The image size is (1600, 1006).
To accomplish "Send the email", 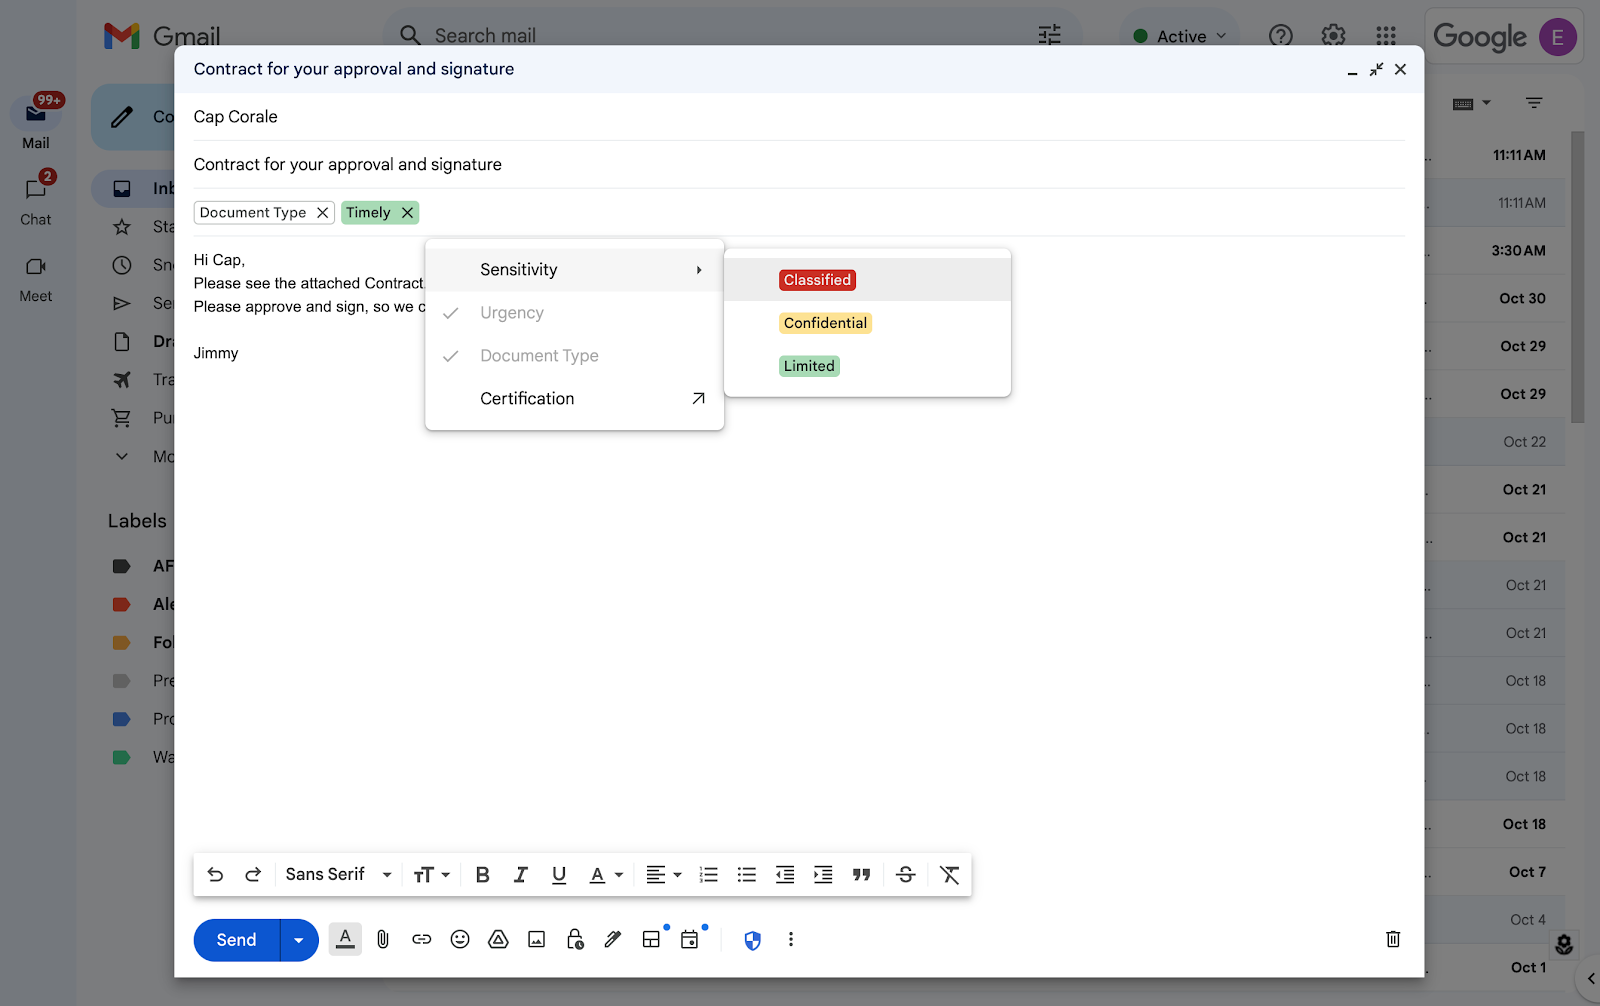I will (236, 940).
